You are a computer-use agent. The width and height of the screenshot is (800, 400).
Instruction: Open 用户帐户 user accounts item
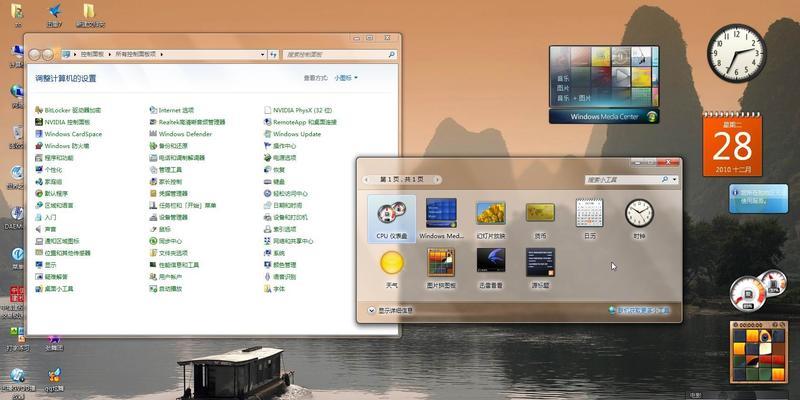(x=166, y=277)
